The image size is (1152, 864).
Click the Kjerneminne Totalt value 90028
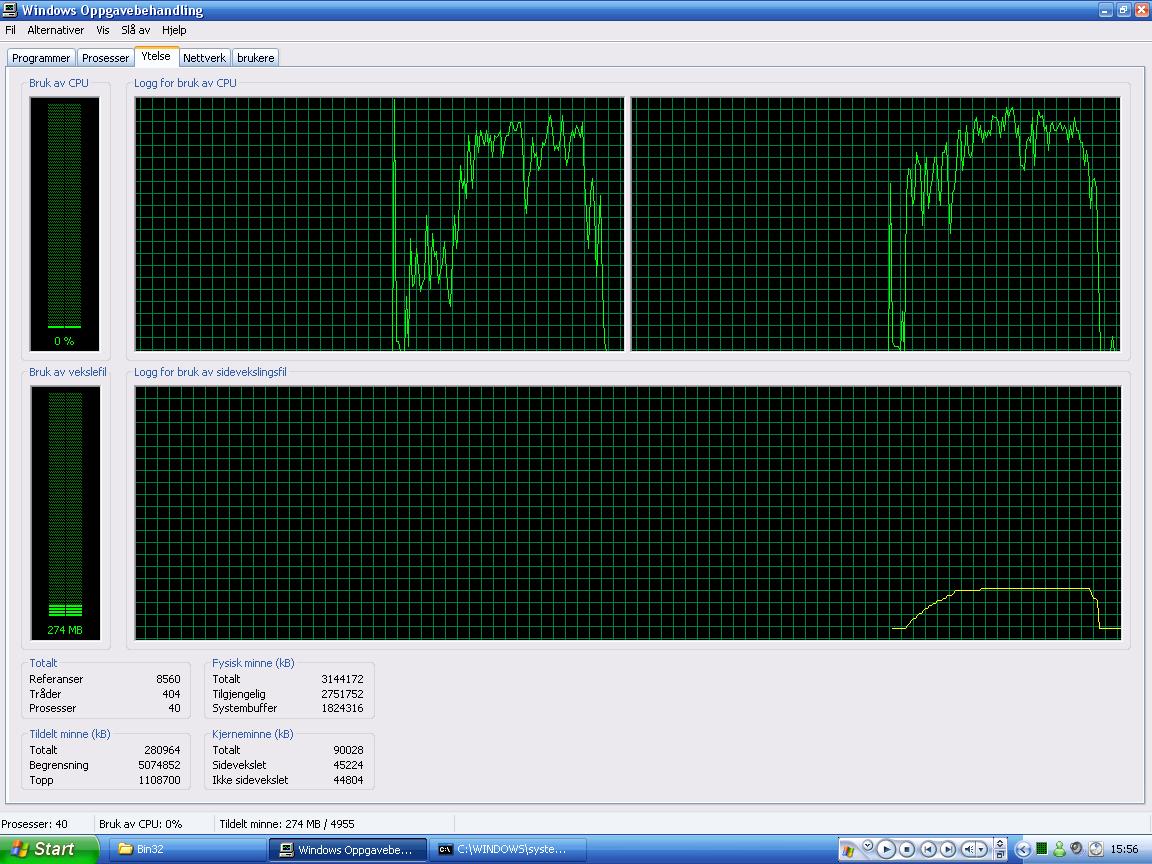pyautogui.click(x=348, y=750)
